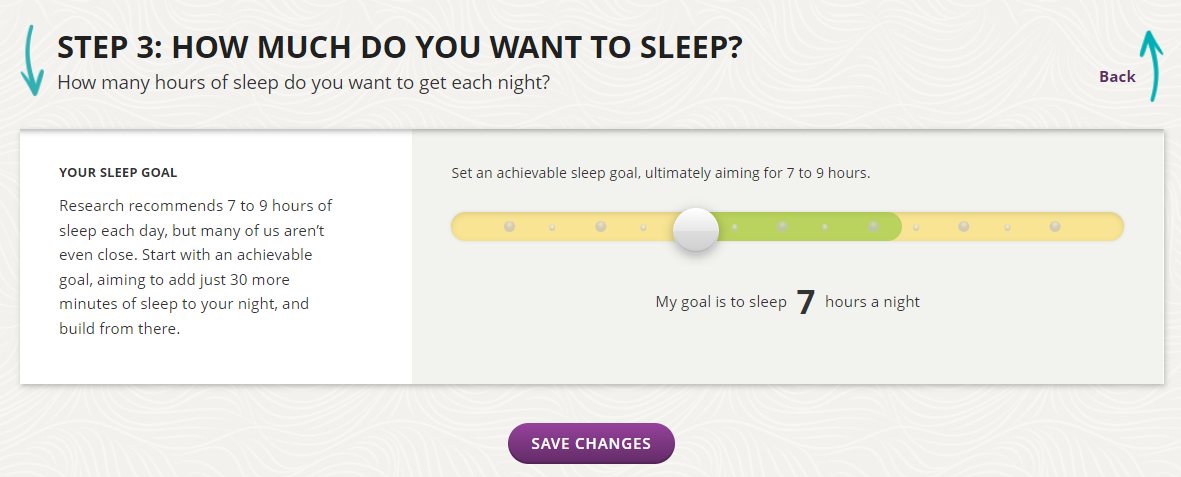Select the 9-hour dot ending green range
Viewport: 1181px width, 477px height.
pyautogui.click(x=873, y=226)
